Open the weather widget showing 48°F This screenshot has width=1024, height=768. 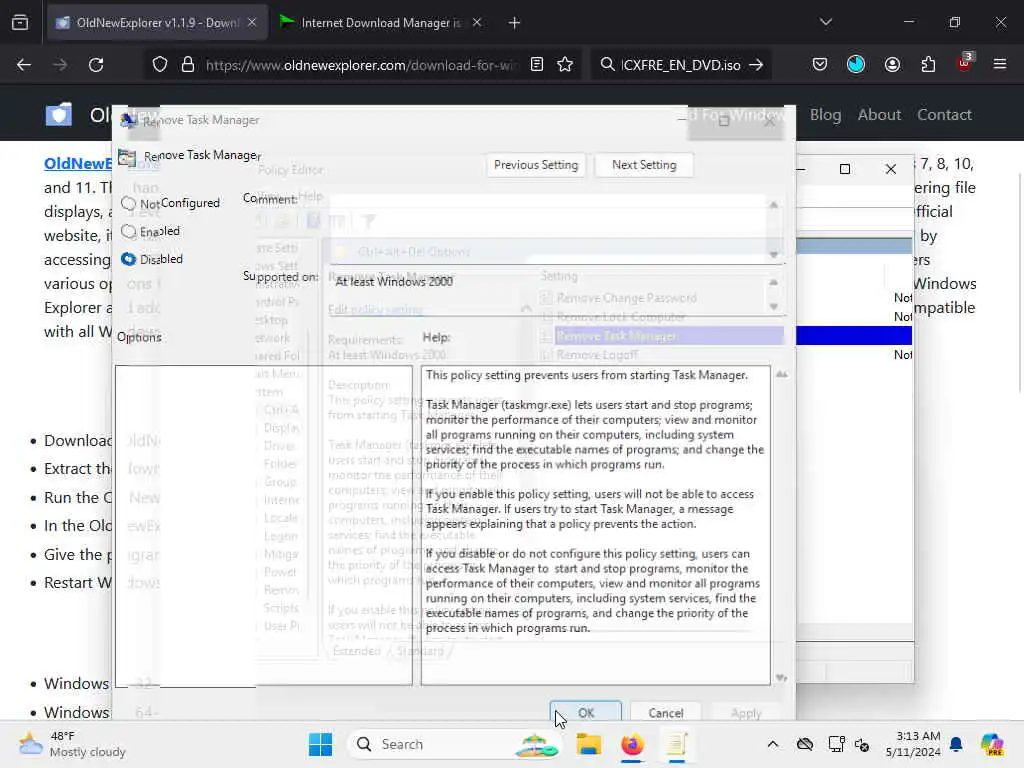(x=72, y=744)
